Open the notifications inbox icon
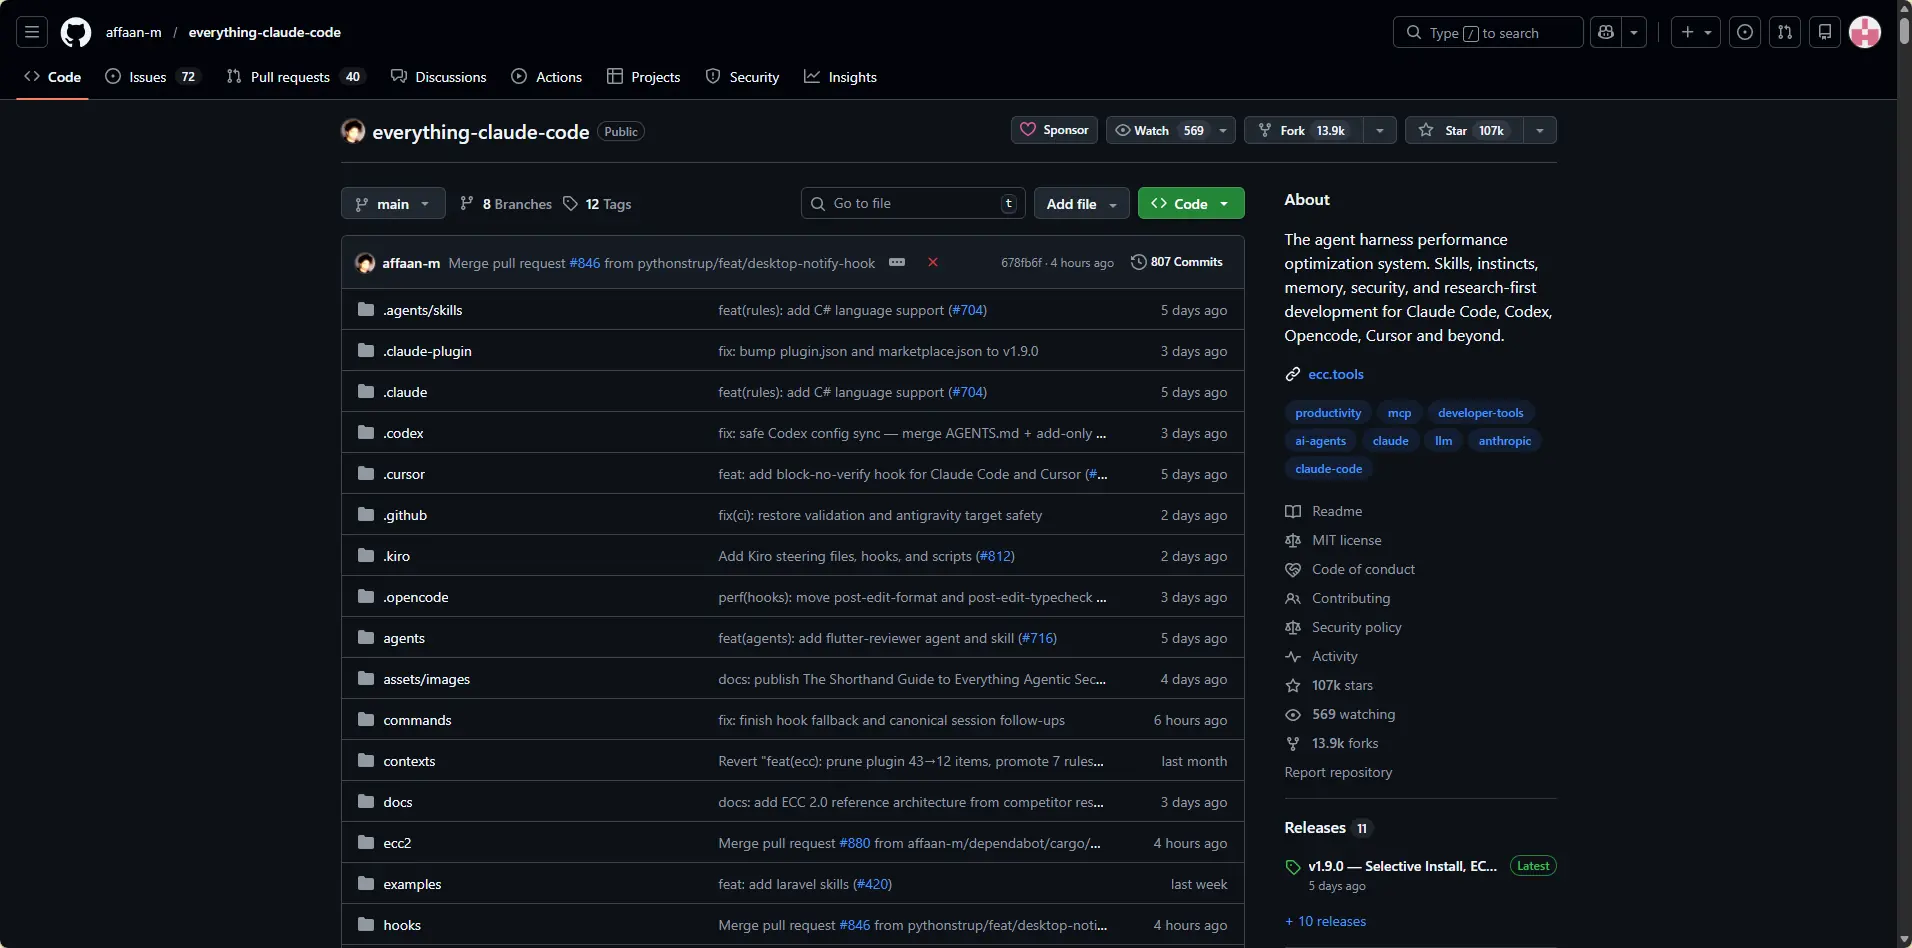 [1825, 32]
